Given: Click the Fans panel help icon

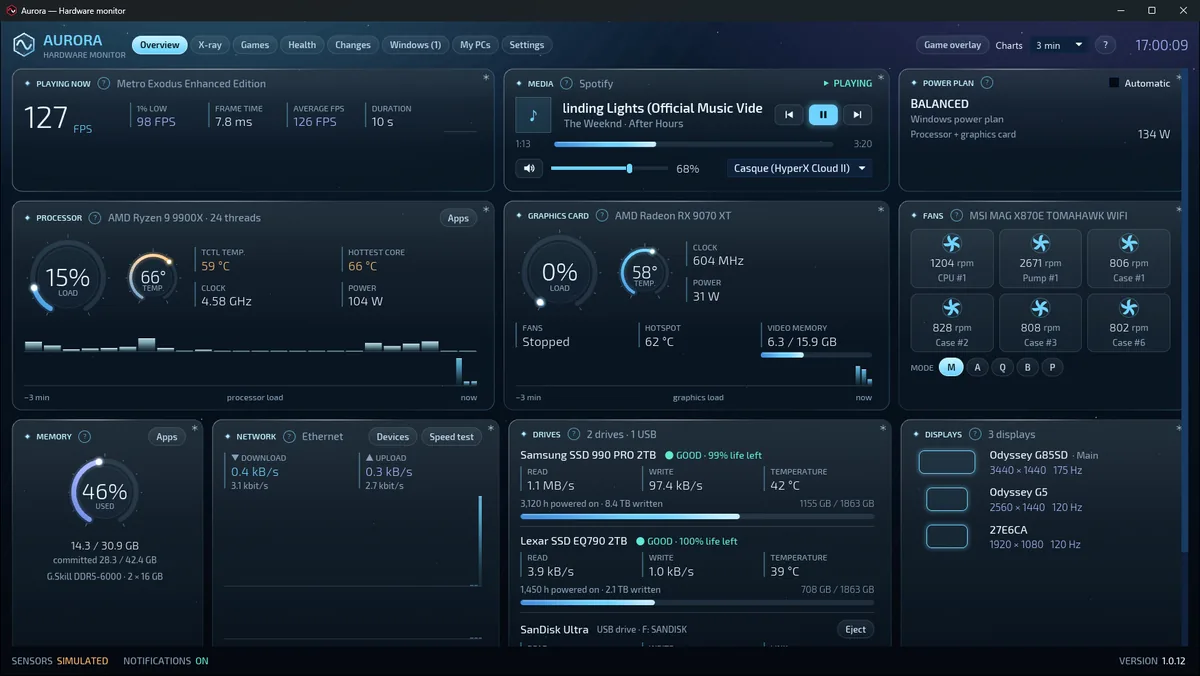Looking at the screenshot, I should 957,216.
